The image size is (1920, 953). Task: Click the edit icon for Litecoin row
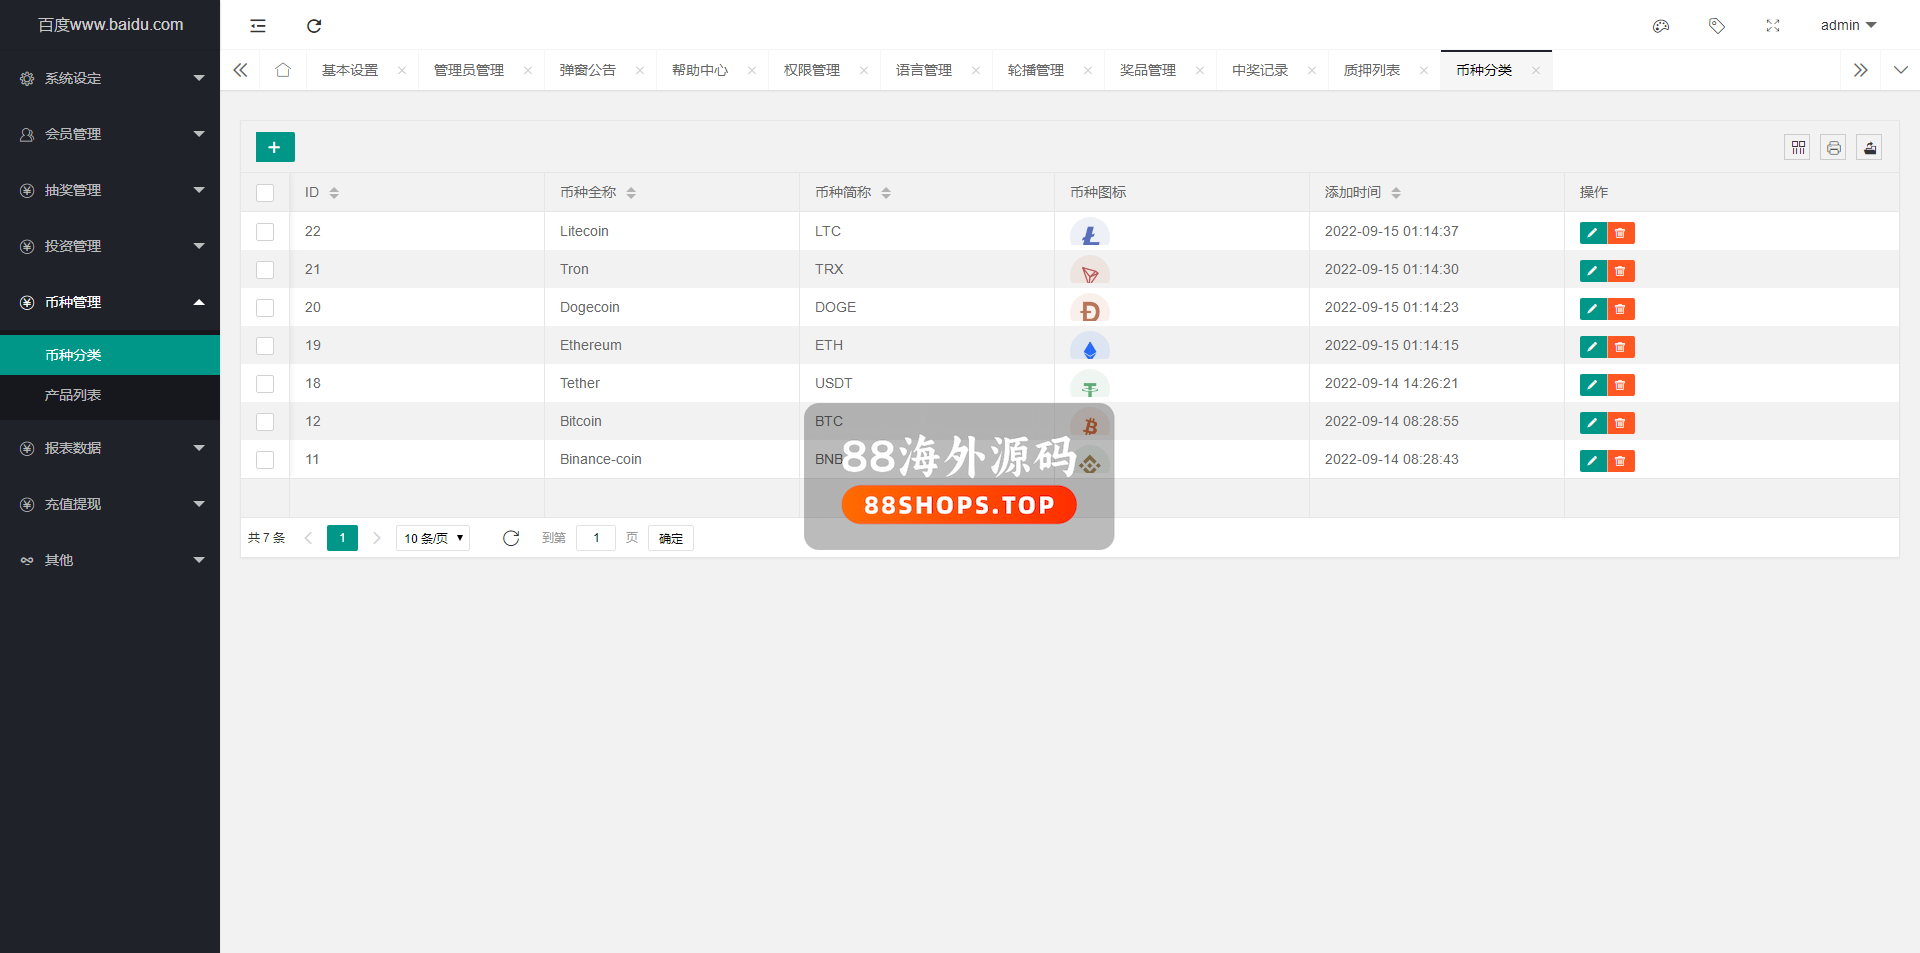point(1592,233)
